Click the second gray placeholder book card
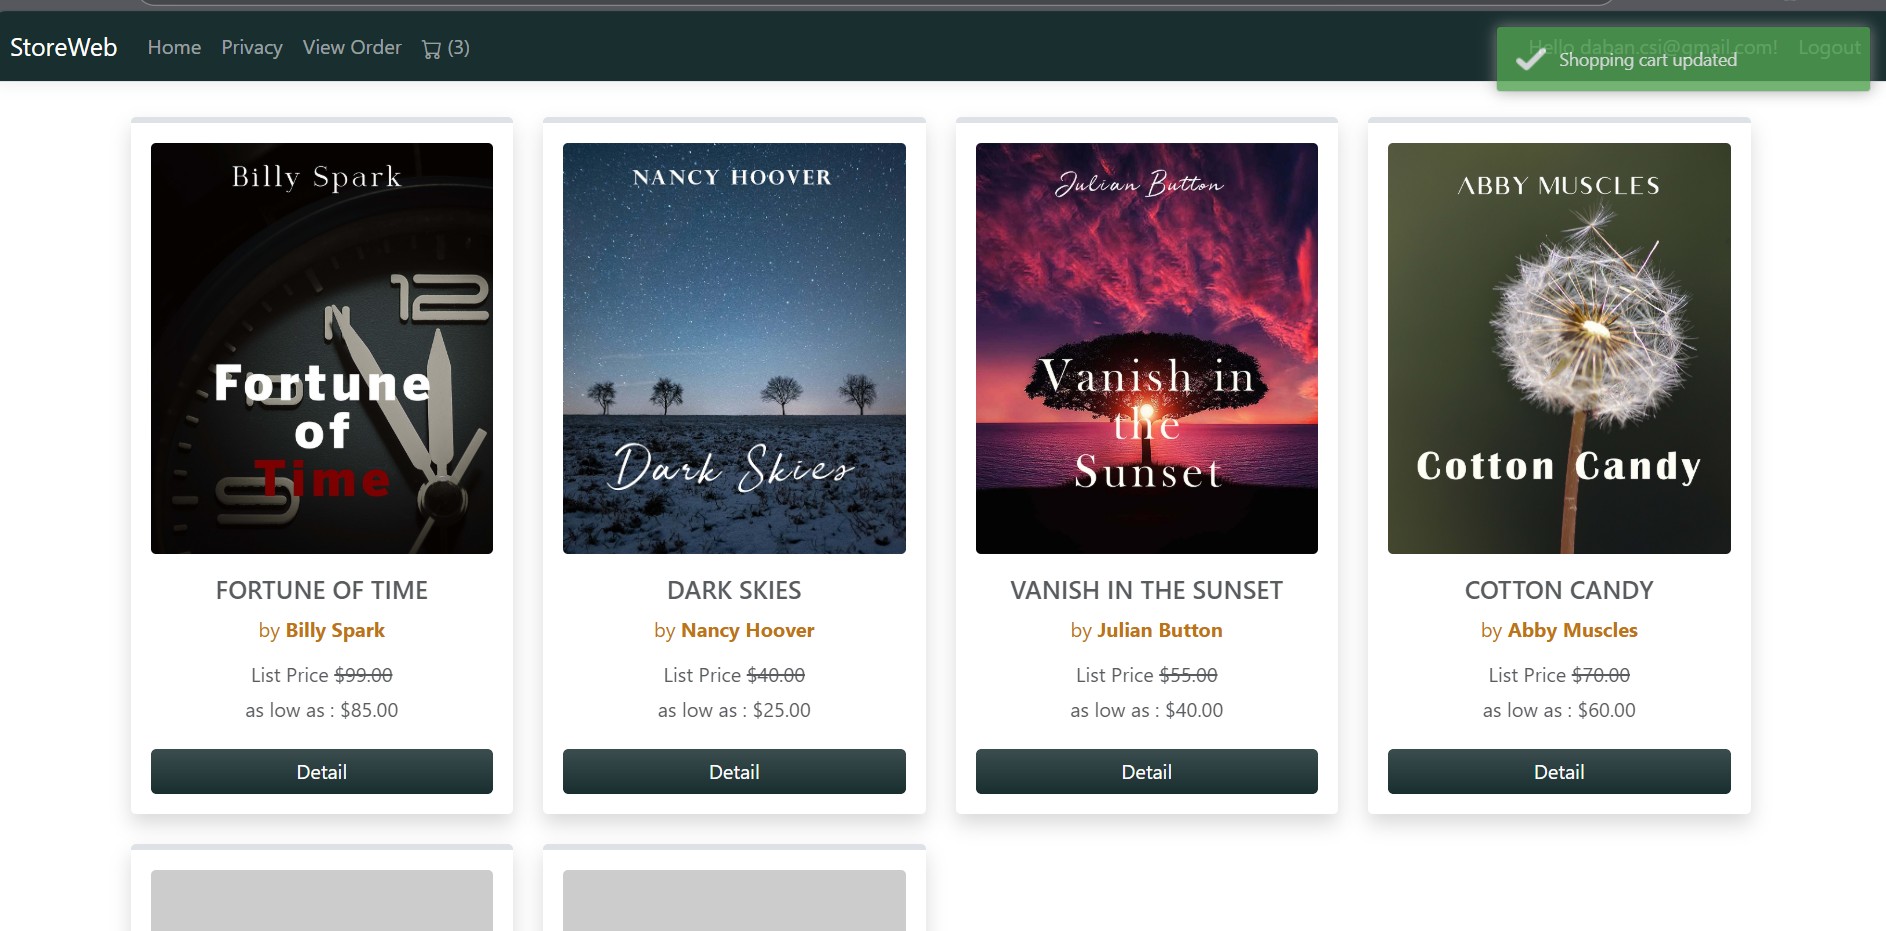This screenshot has height=931, width=1886. [x=734, y=900]
